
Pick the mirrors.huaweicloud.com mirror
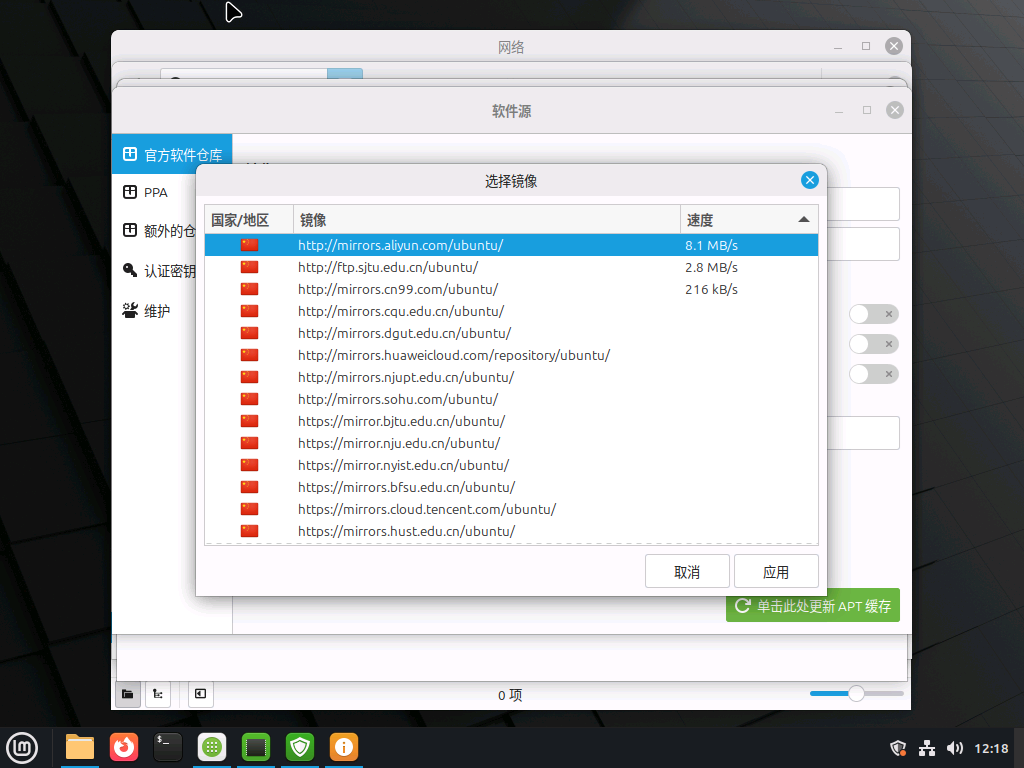[511, 355]
